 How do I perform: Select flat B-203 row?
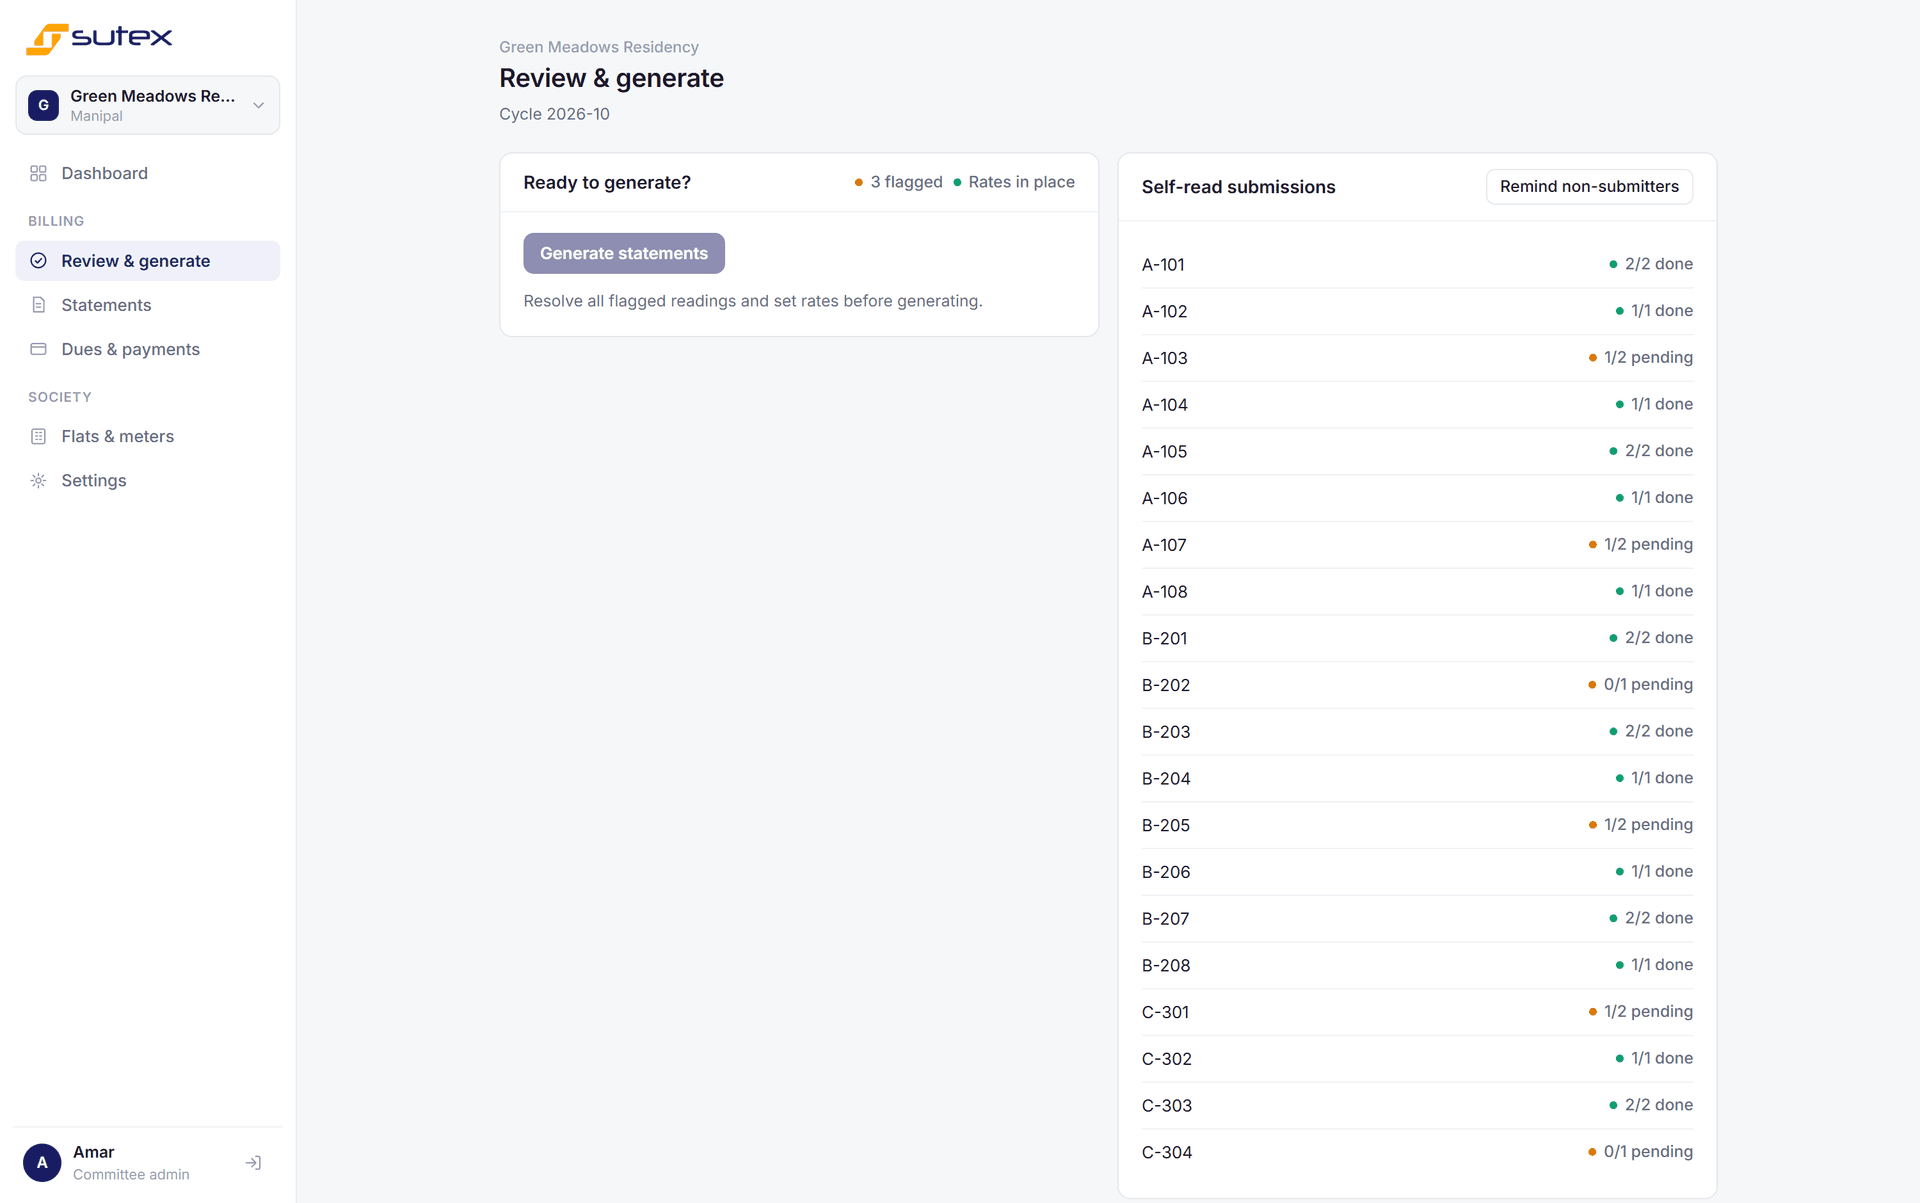[x=1417, y=731]
